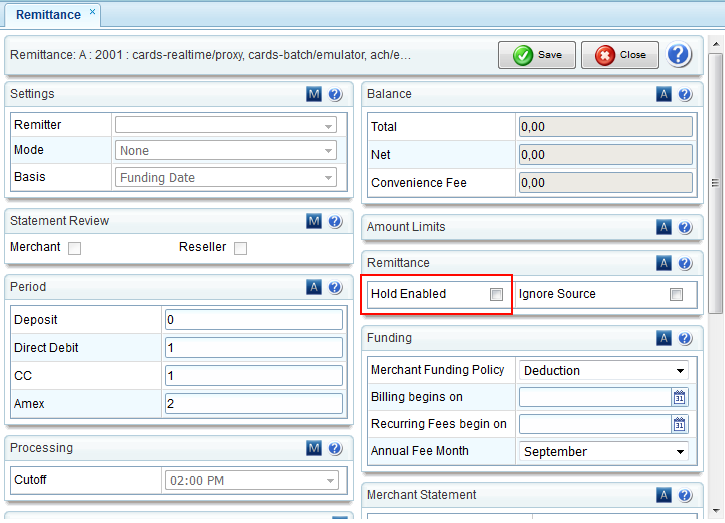Click the large help icon beside Close
Image resolution: width=725 pixels, height=523 pixels.
(x=680, y=55)
